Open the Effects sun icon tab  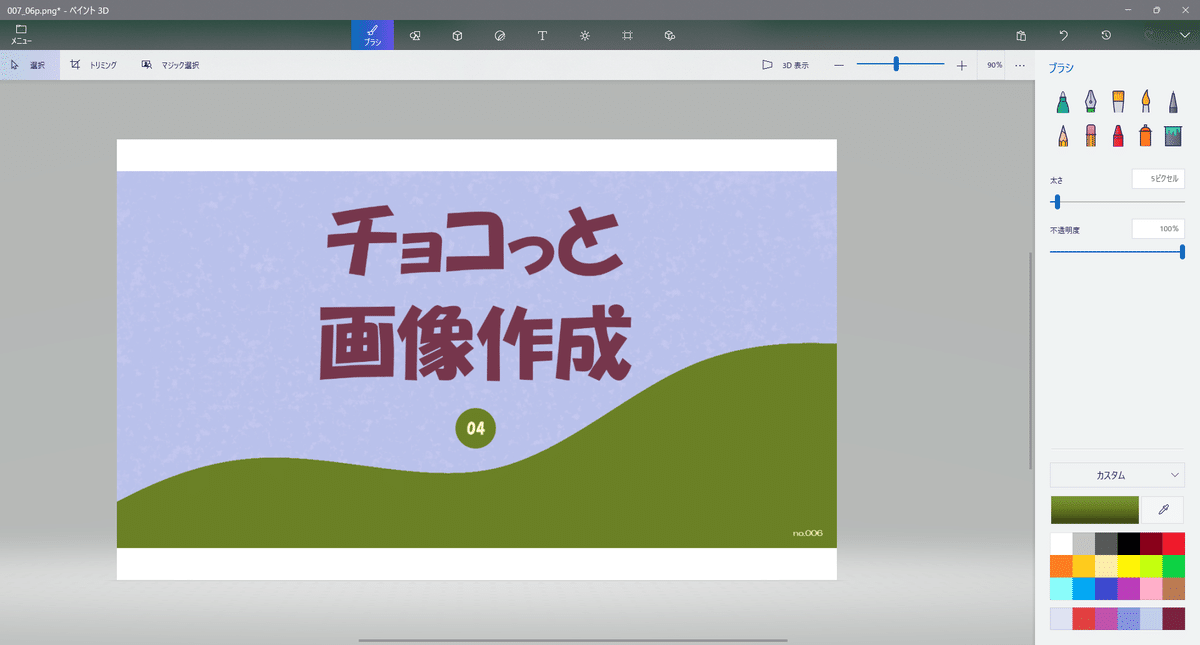pyautogui.click(x=585, y=35)
